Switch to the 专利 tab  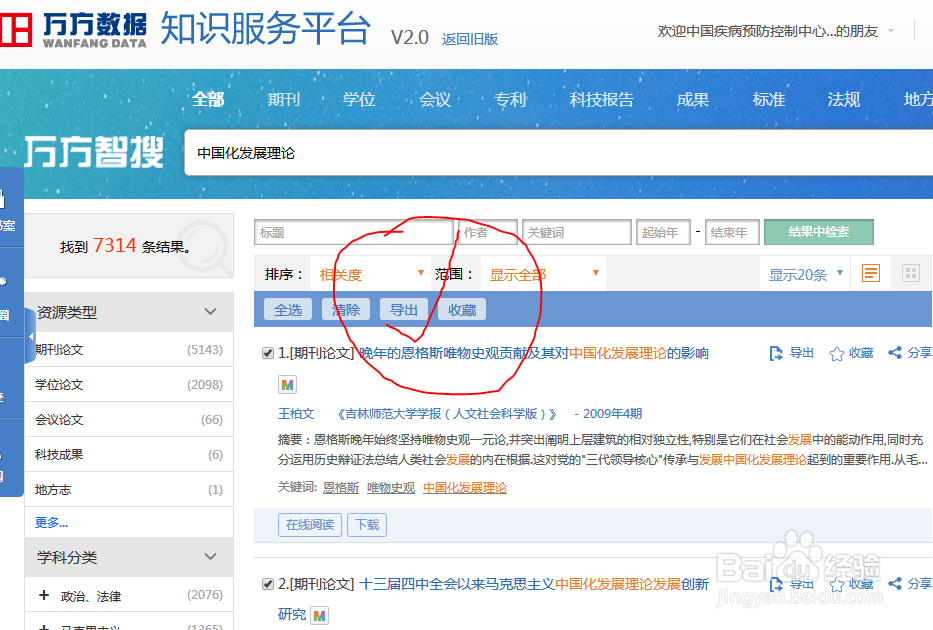510,99
